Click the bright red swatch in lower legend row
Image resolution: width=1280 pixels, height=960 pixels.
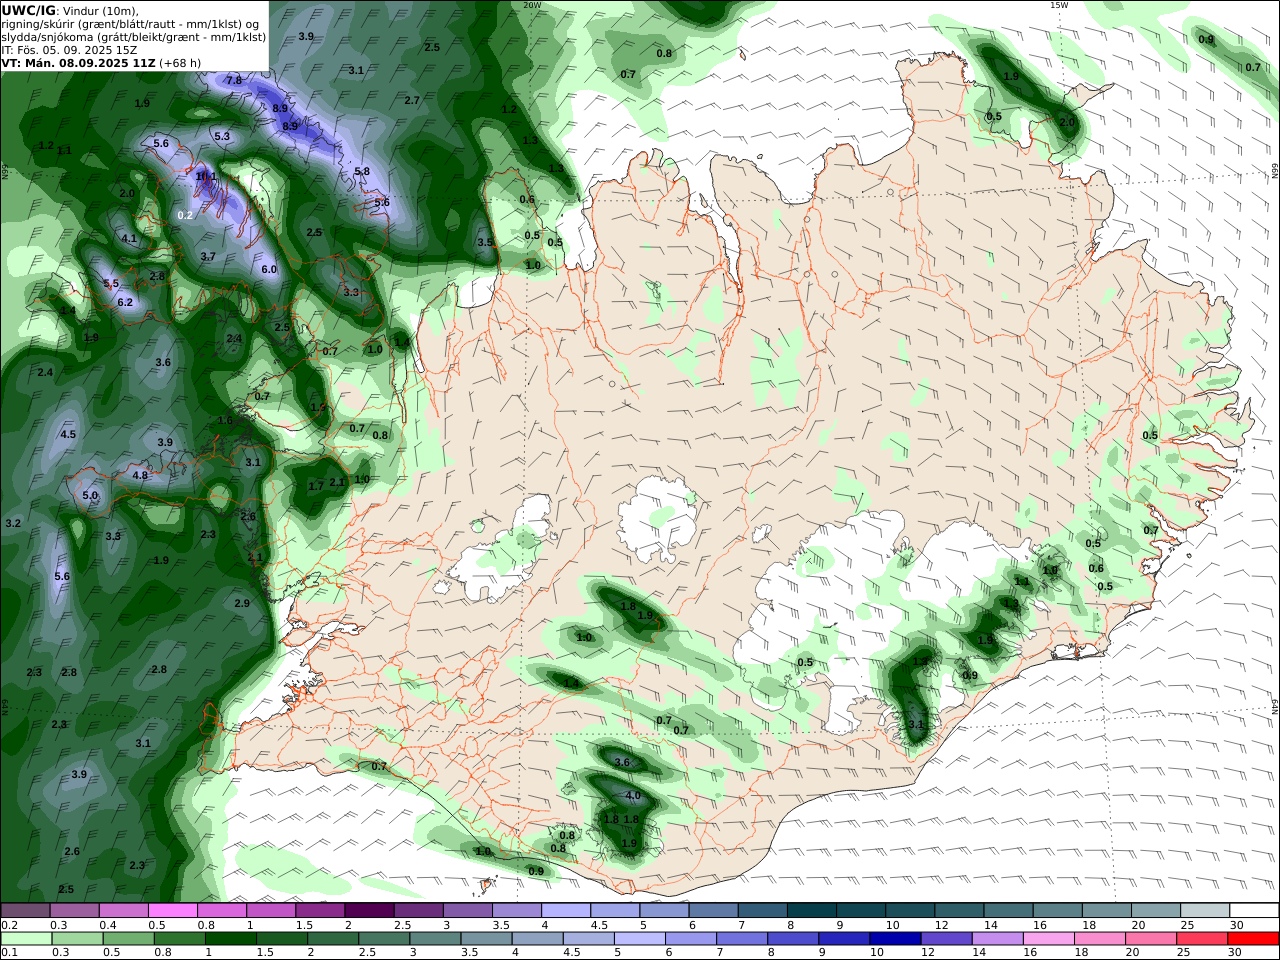1253,939
